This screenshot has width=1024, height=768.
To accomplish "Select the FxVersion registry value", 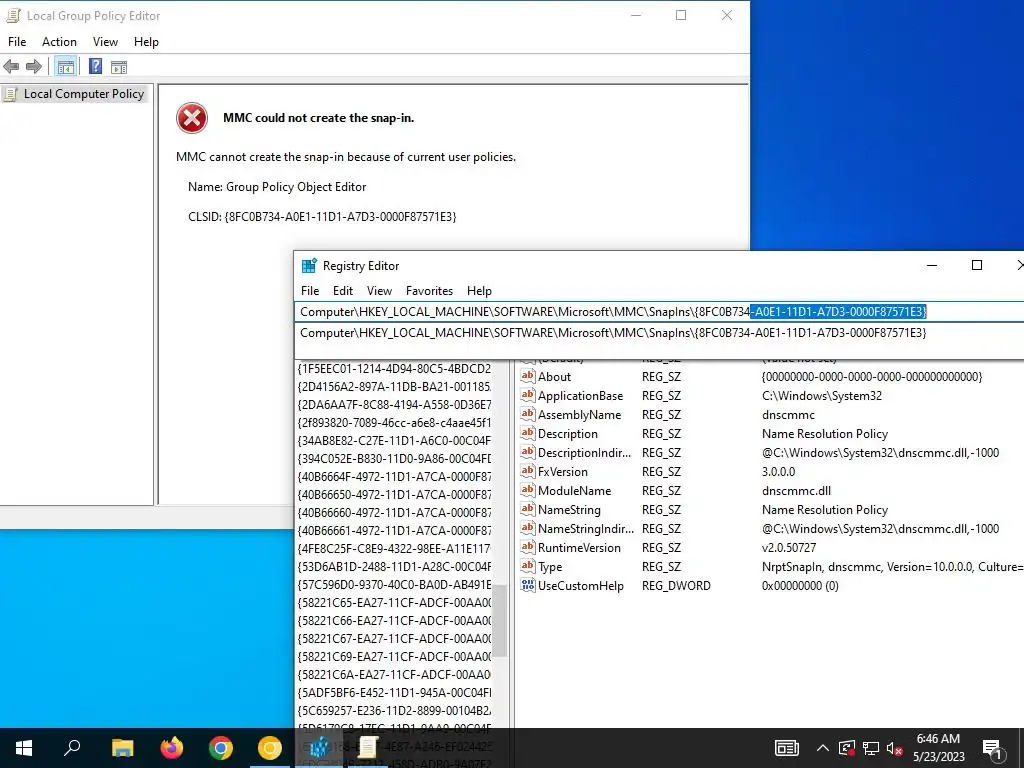I will [562, 472].
